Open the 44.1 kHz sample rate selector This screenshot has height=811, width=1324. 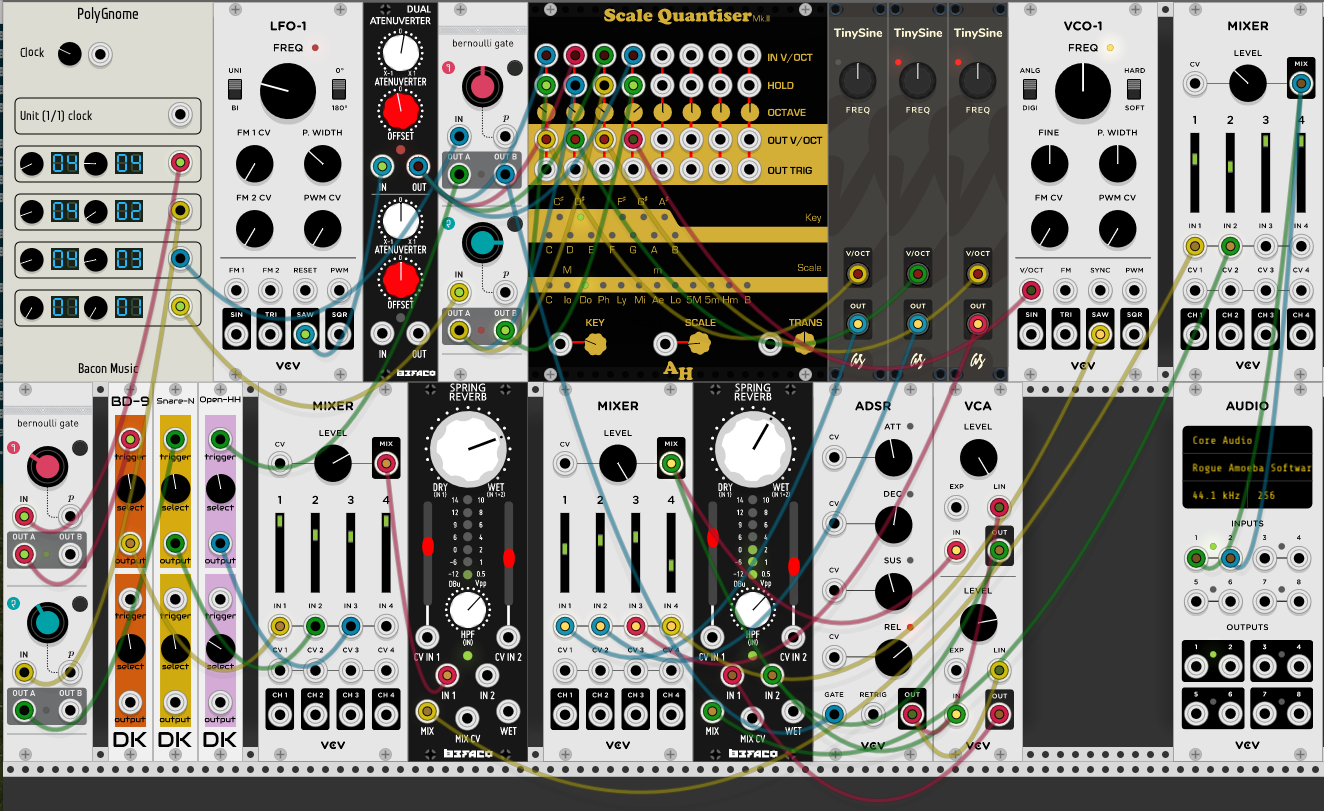coord(1217,495)
